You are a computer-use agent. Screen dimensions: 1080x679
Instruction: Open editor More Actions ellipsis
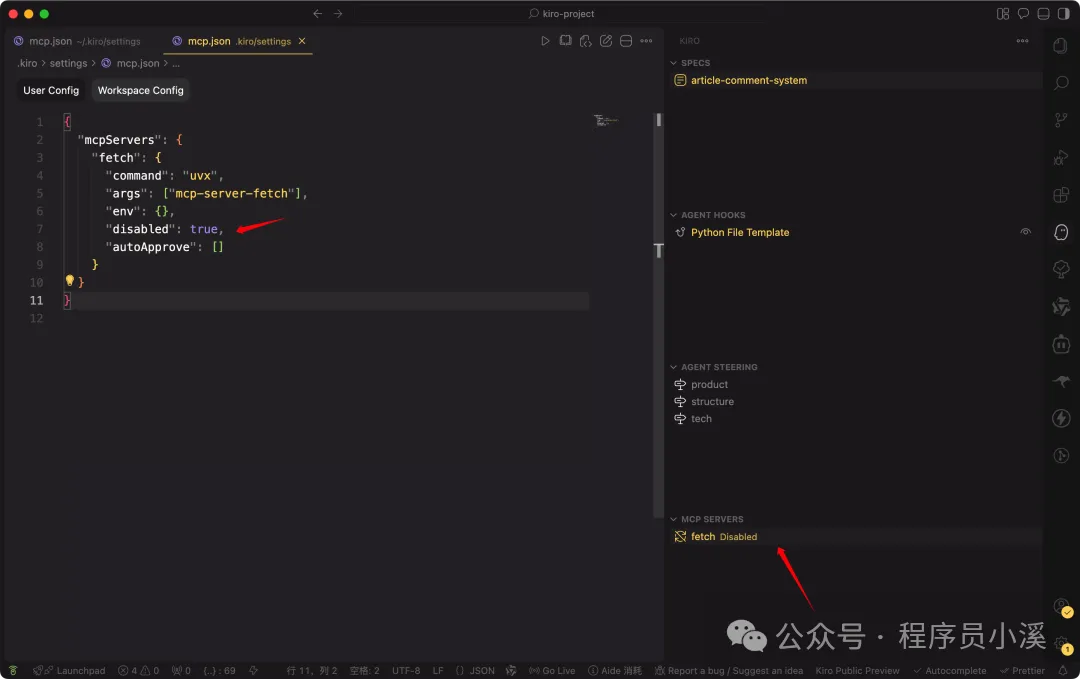646,41
